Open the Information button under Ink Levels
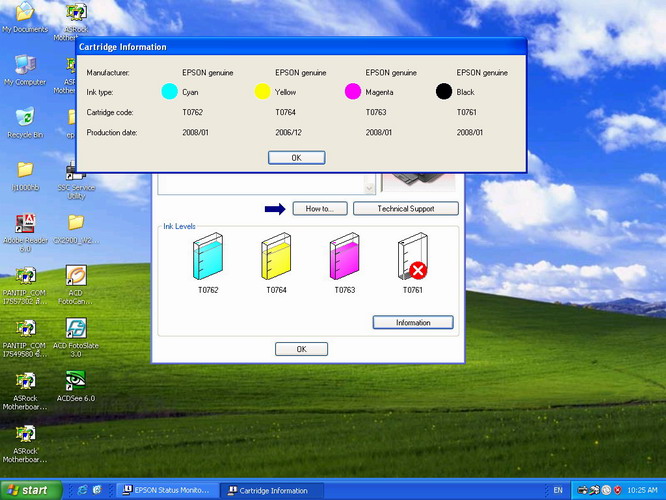The image size is (666, 500). [413, 322]
